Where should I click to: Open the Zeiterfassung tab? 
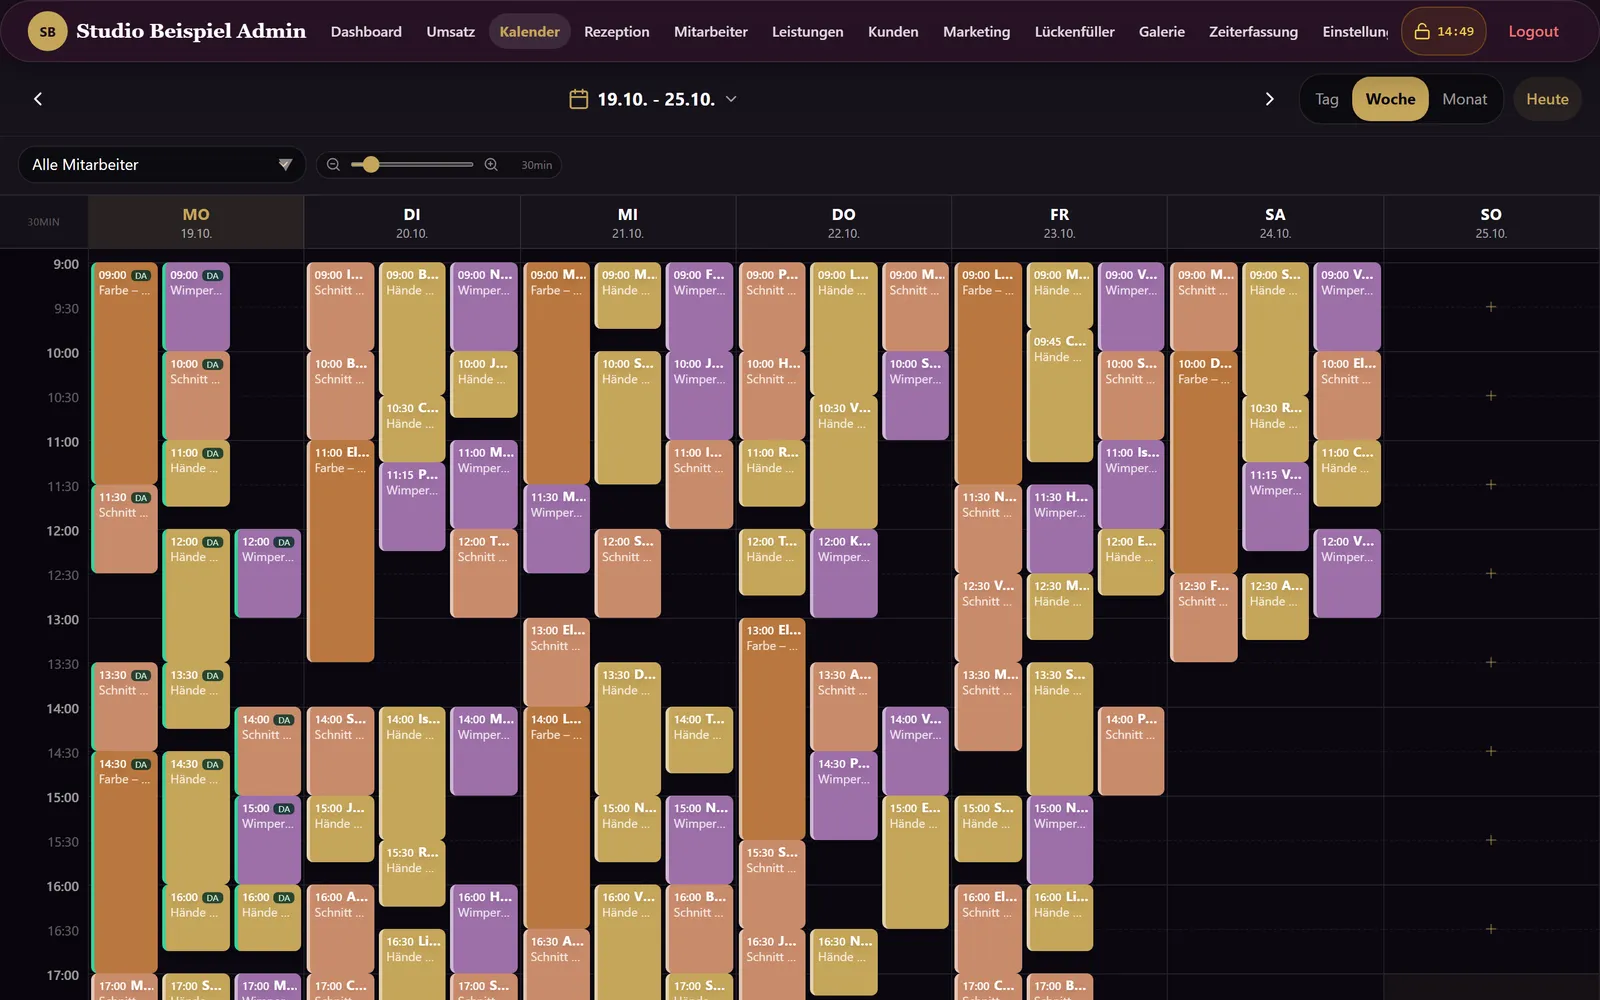[x=1253, y=32]
